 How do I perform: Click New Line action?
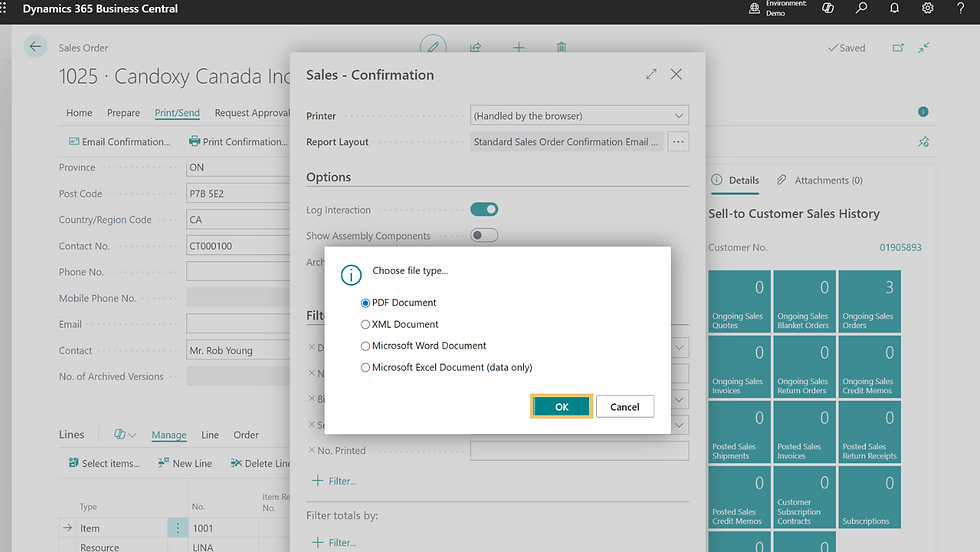click(185, 463)
